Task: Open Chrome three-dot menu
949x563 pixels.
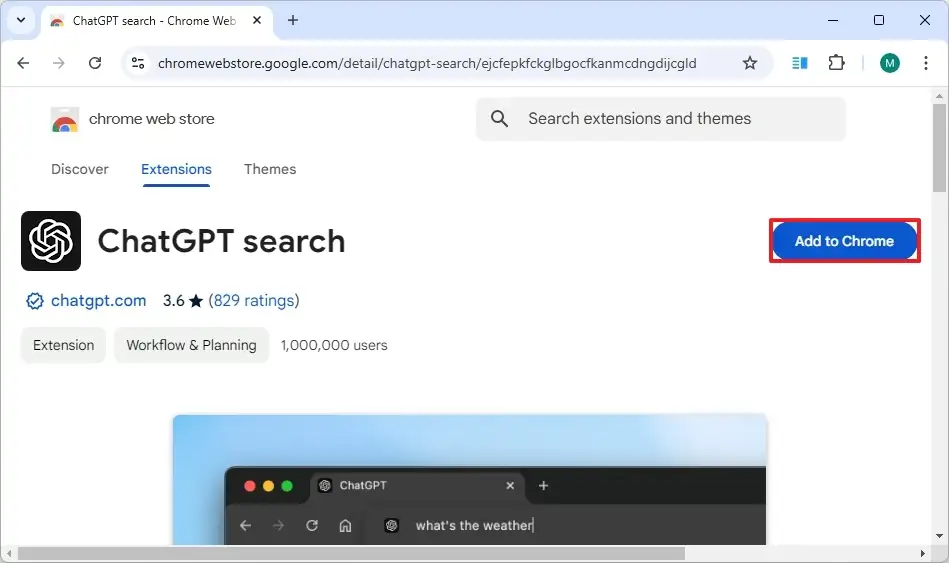Action: point(926,63)
